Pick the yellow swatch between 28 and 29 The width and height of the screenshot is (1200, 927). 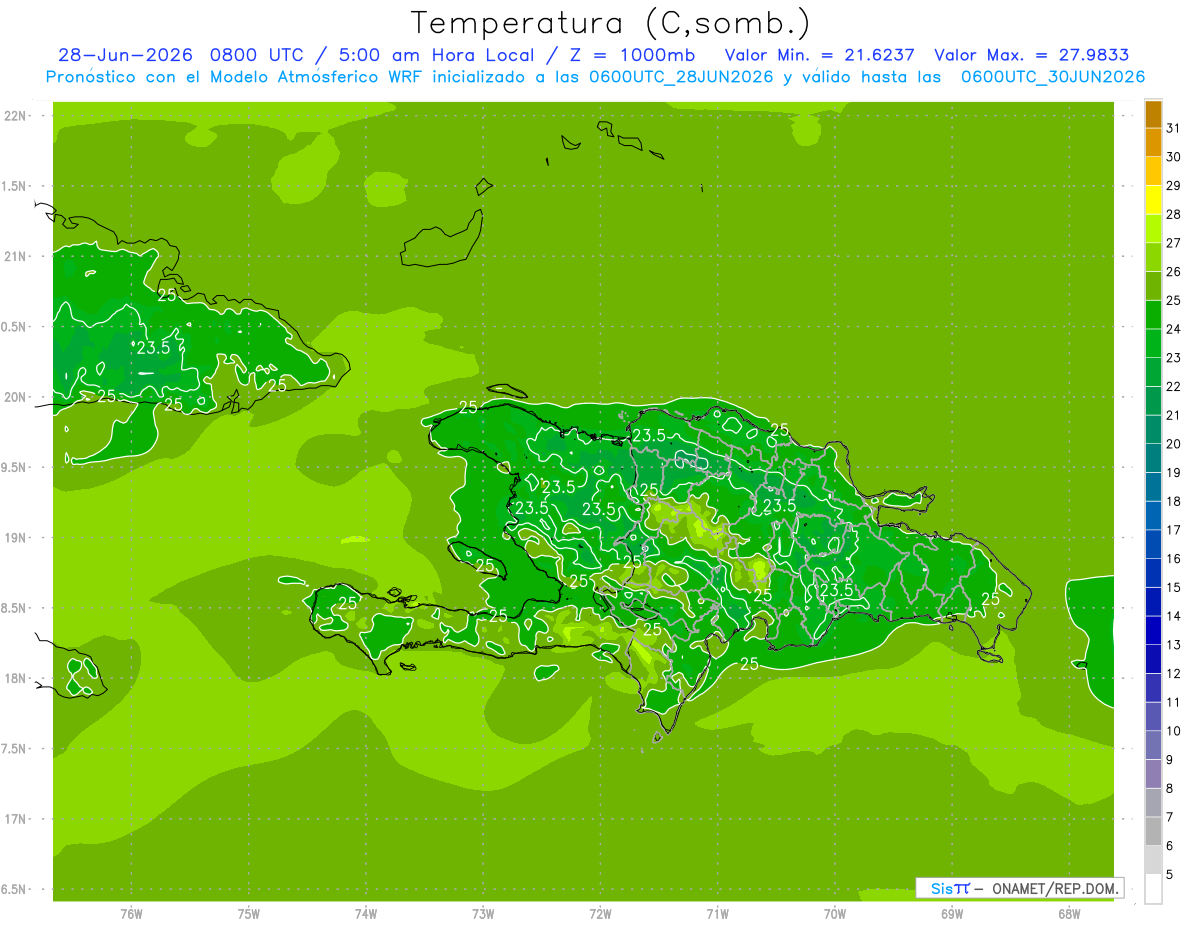click(1153, 200)
